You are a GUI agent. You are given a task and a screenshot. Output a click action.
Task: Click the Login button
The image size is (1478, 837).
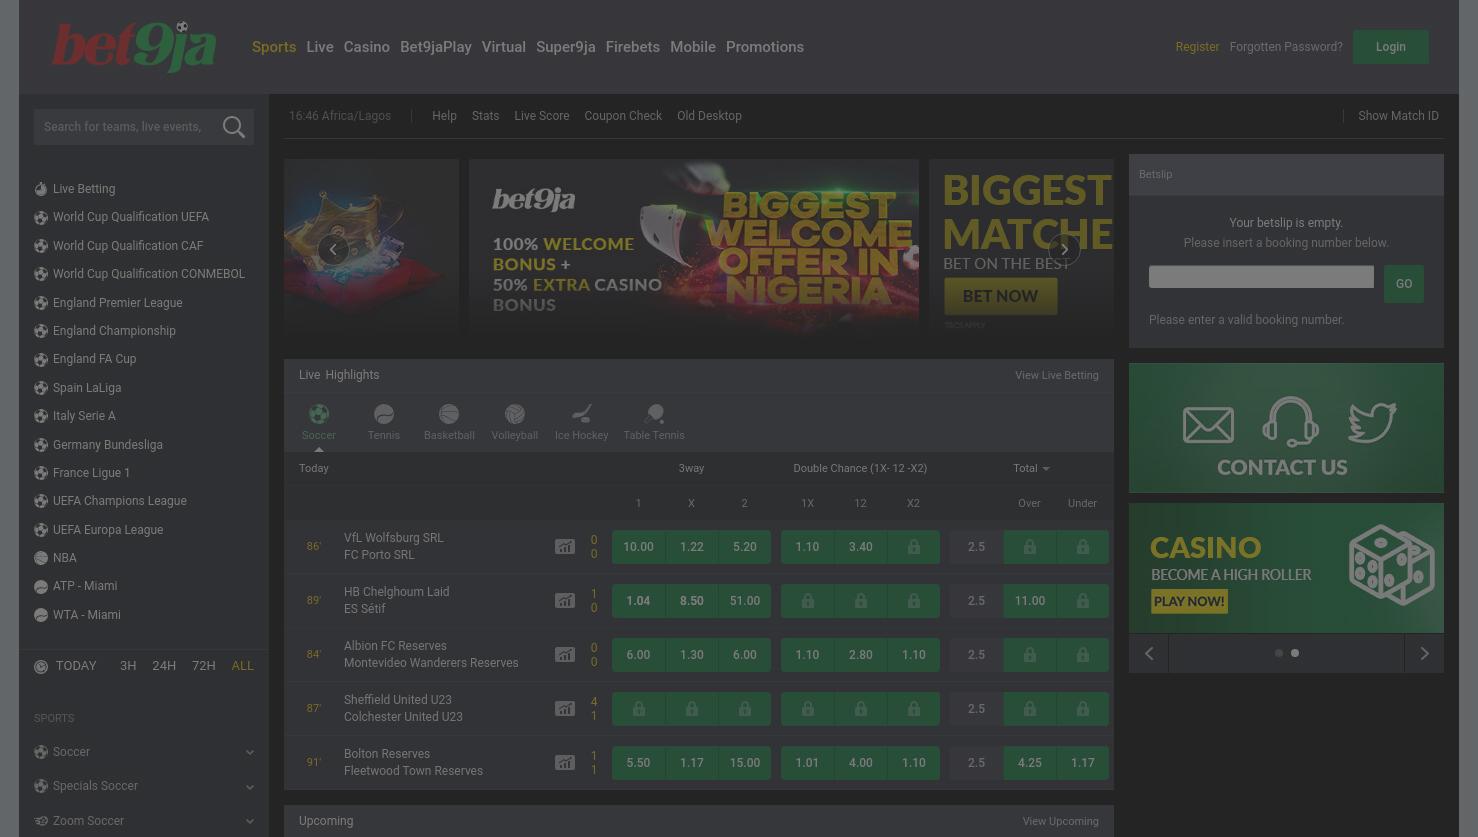click(1390, 47)
